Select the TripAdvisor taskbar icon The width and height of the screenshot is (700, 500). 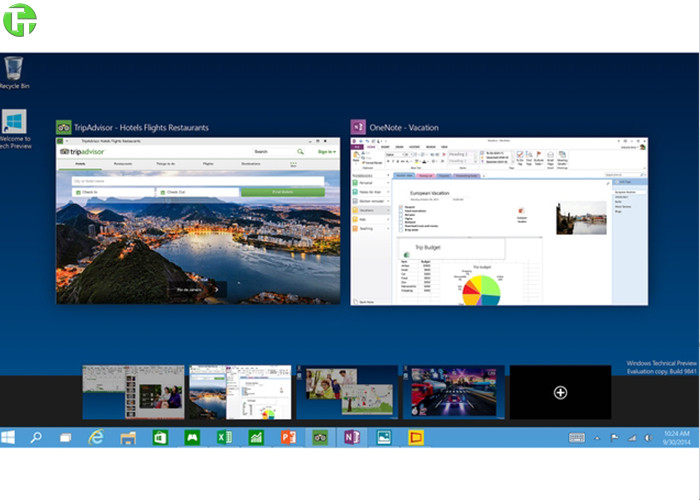click(x=320, y=437)
